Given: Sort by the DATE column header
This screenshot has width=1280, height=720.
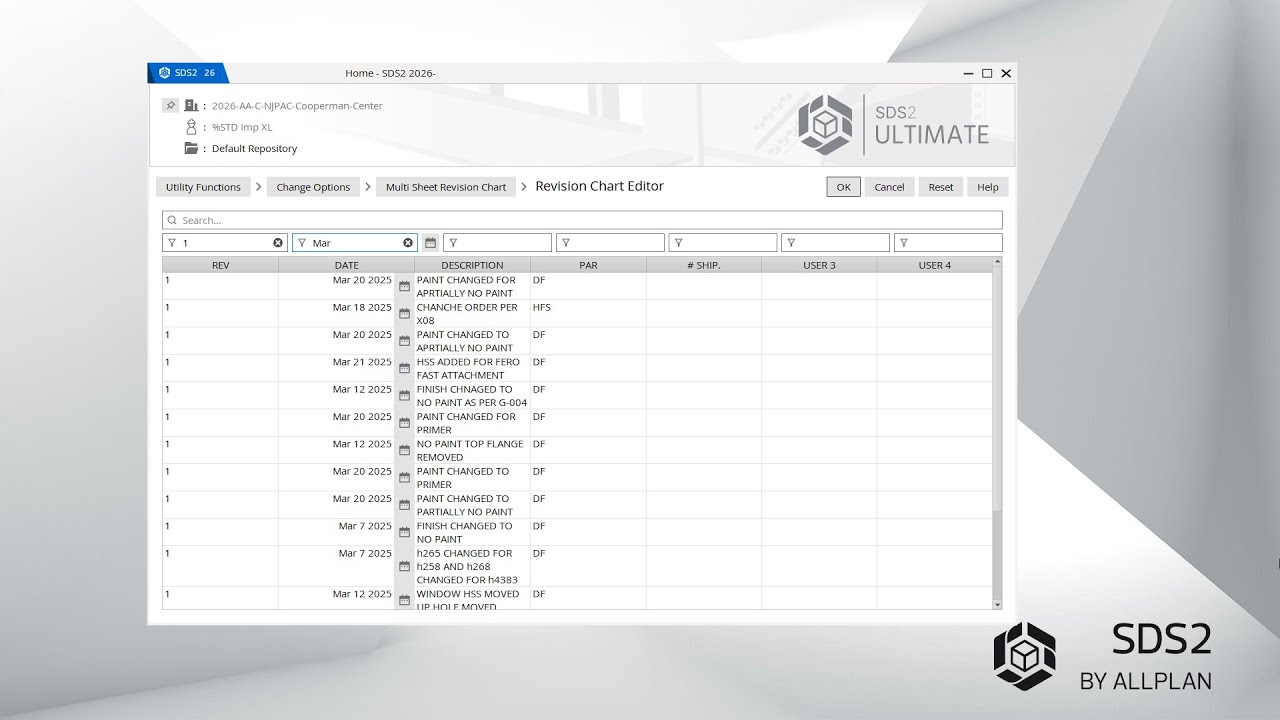Looking at the screenshot, I should point(346,265).
